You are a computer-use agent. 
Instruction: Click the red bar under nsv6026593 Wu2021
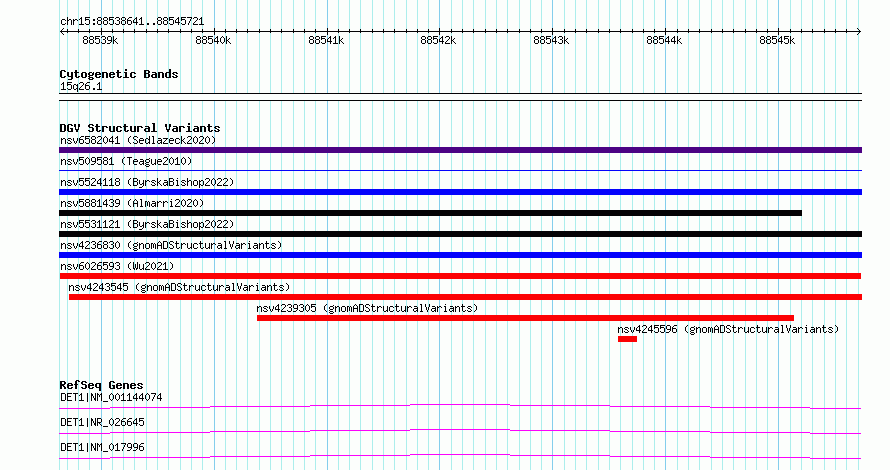coord(460,276)
